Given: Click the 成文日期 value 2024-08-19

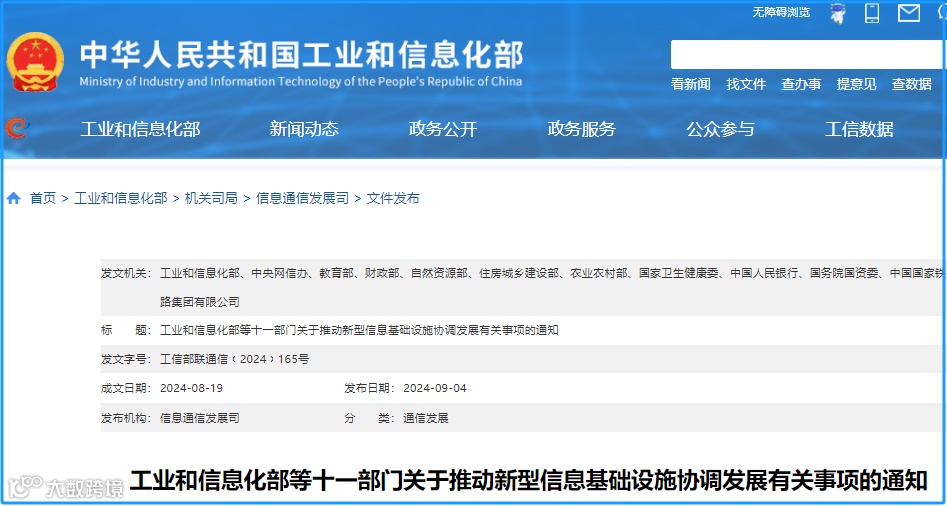Looking at the screenshot, I should pos(191,388).
